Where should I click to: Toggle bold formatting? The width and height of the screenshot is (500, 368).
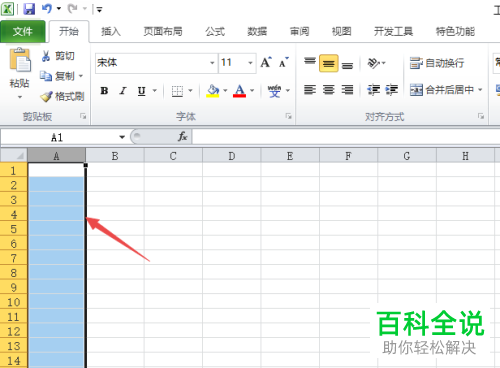tap(104, 90)
